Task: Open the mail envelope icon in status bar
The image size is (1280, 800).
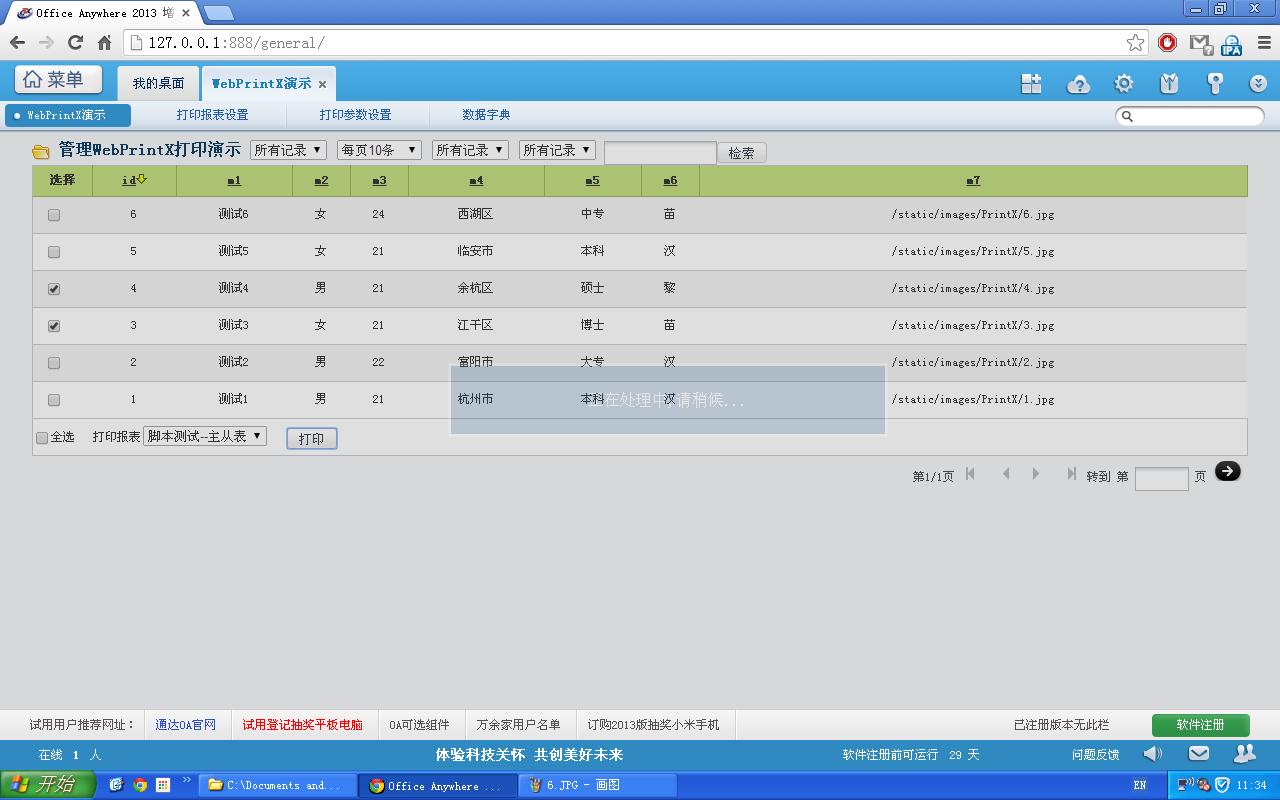Action: pos(1198,754)
